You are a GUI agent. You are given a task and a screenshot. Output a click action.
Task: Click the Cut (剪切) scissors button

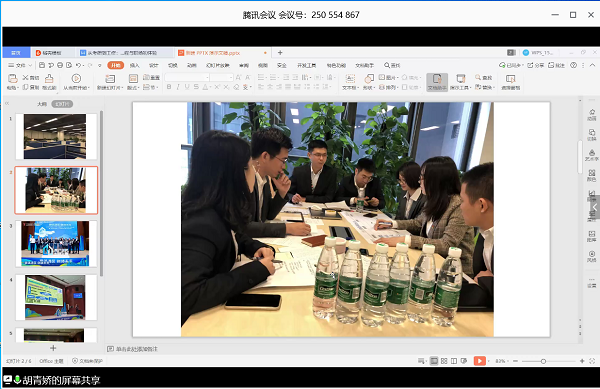31,78
